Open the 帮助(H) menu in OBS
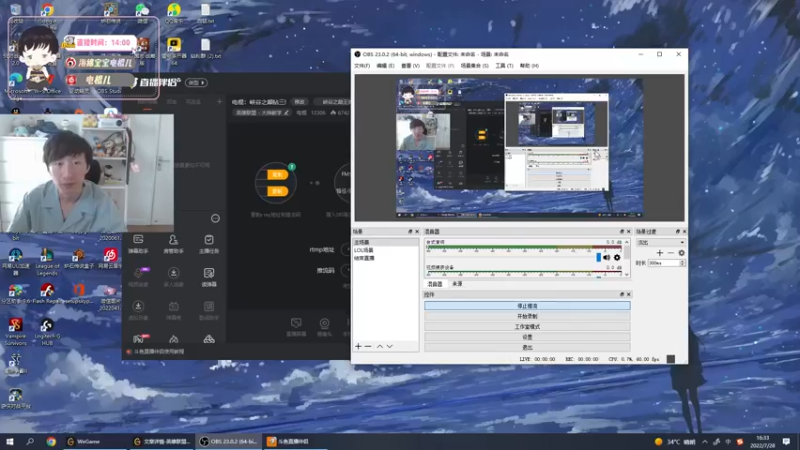Screen dimensions: 800x450 (529, 66)
